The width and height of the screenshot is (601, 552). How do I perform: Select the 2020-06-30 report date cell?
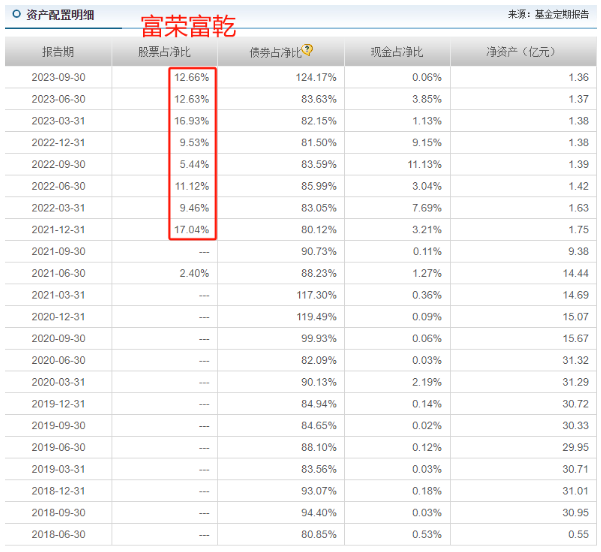(x=58, y=360)
